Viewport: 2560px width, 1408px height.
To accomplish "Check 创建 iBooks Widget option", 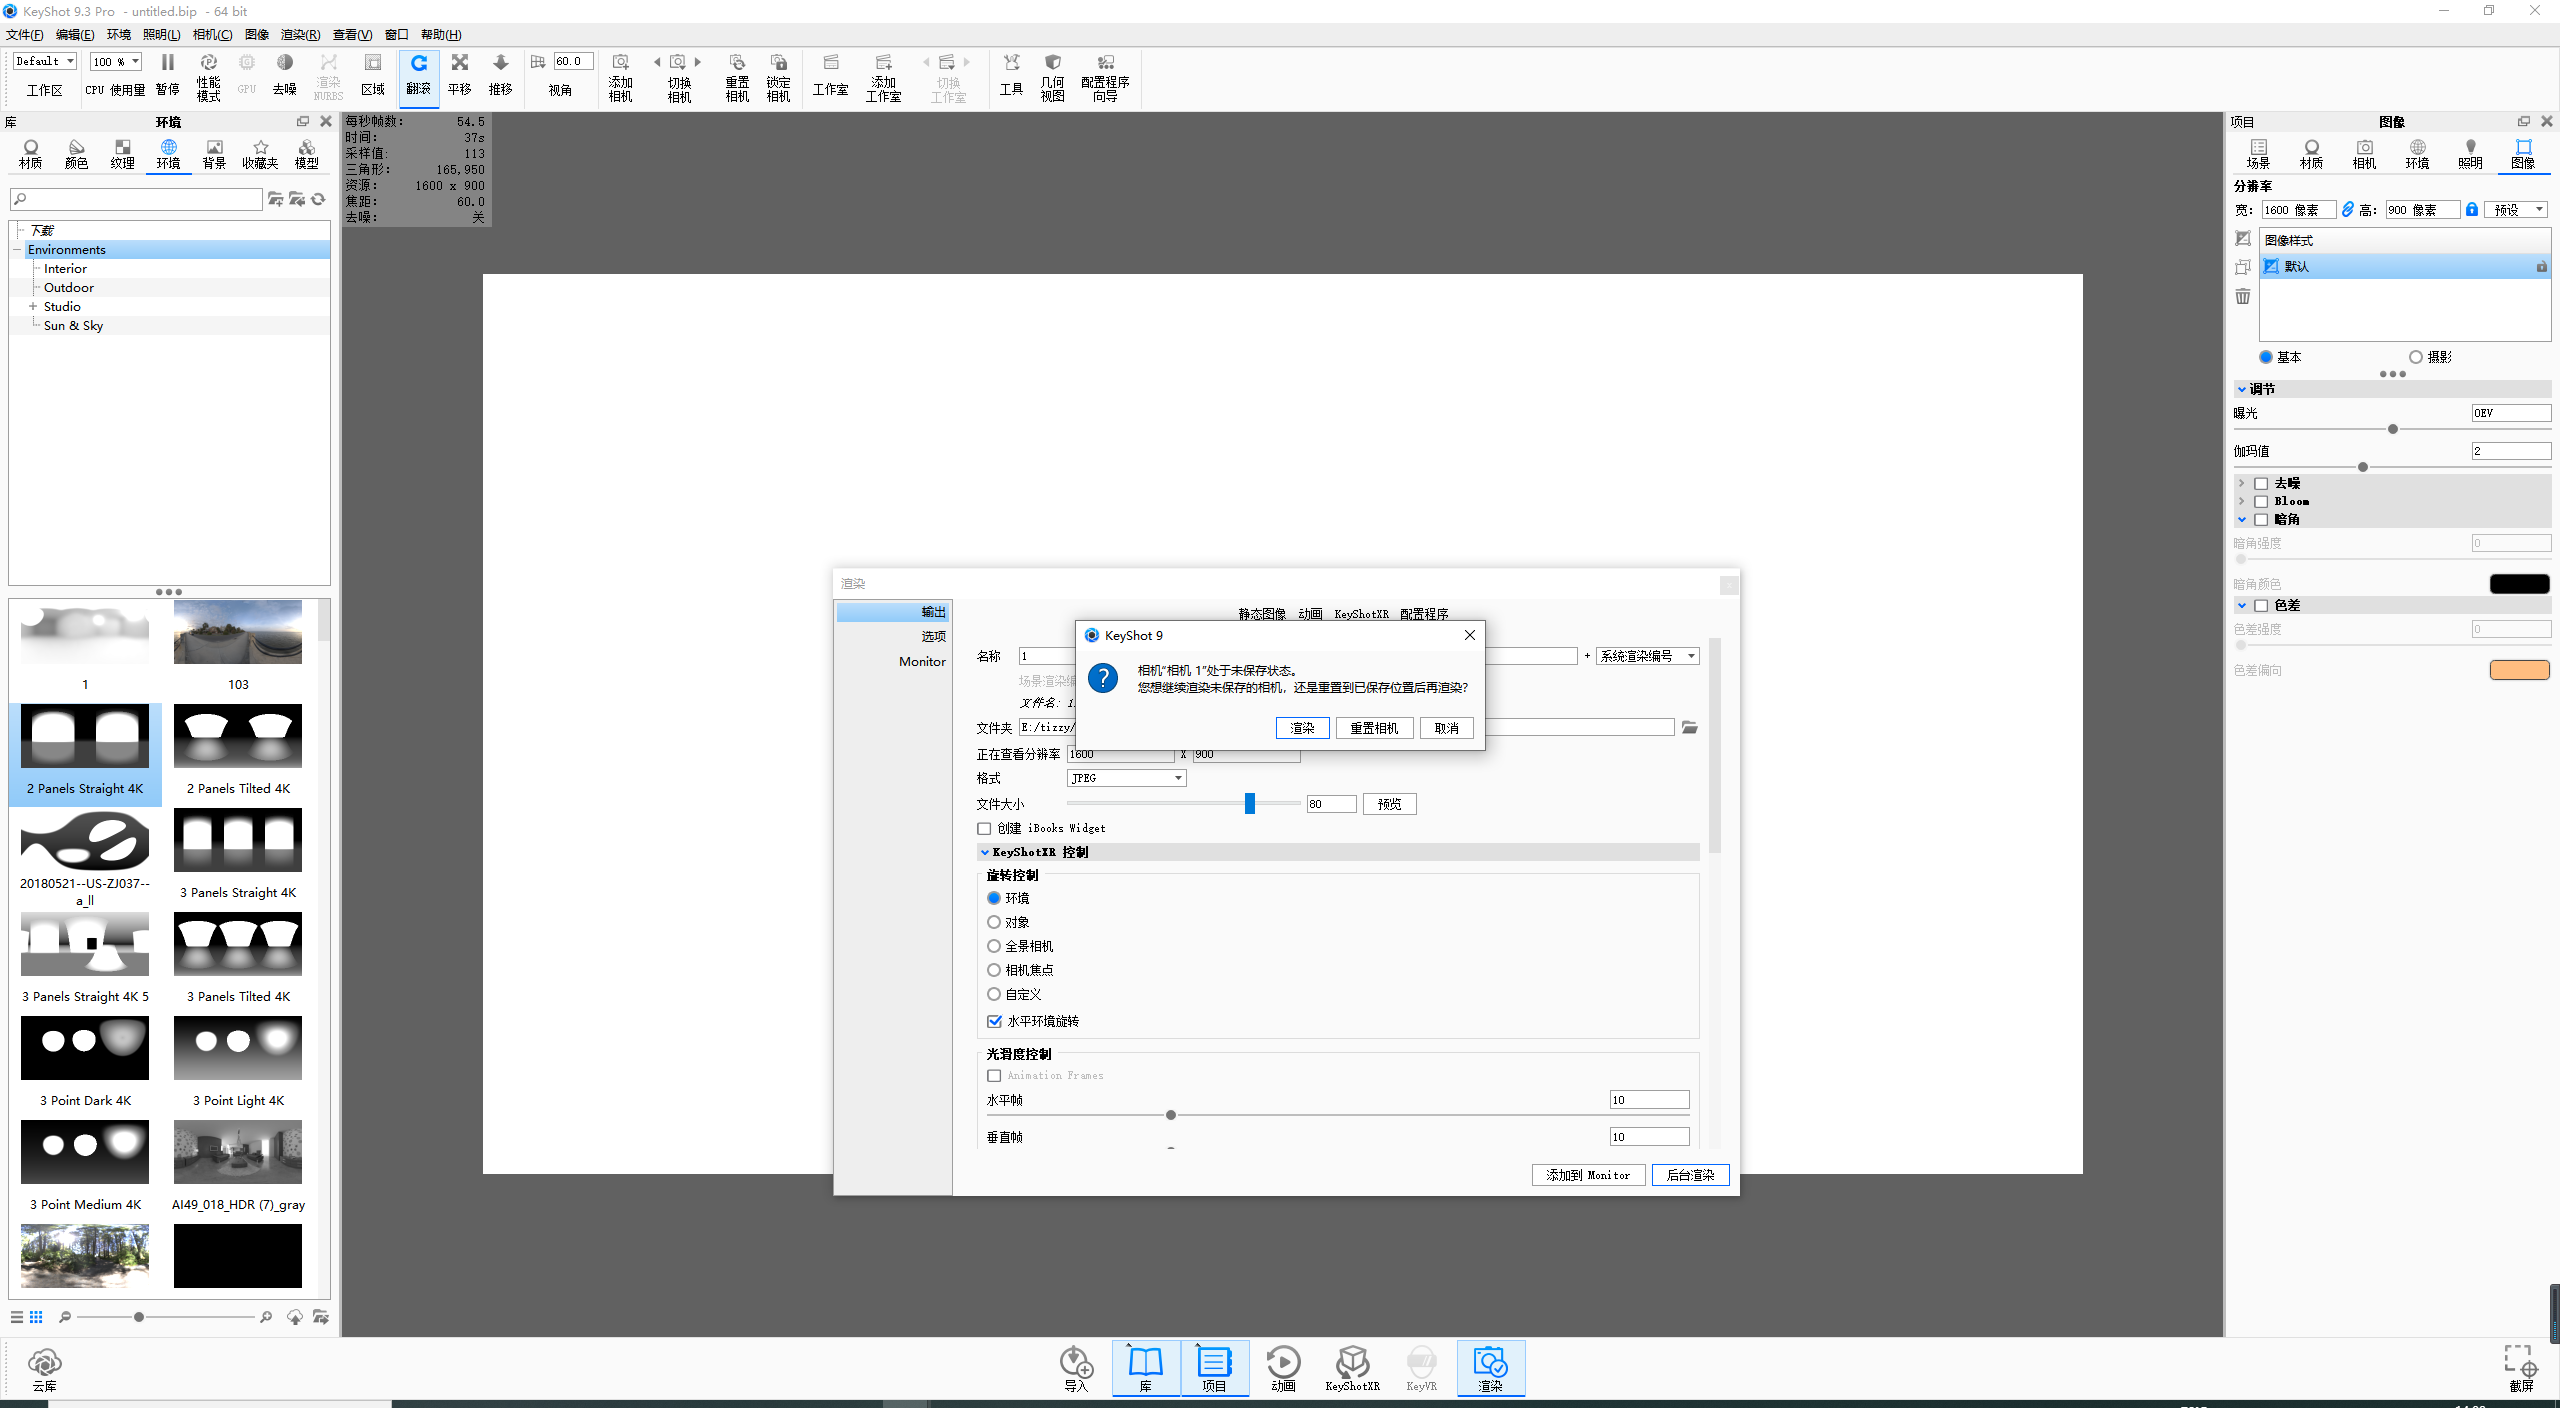I will click(985, 828).
